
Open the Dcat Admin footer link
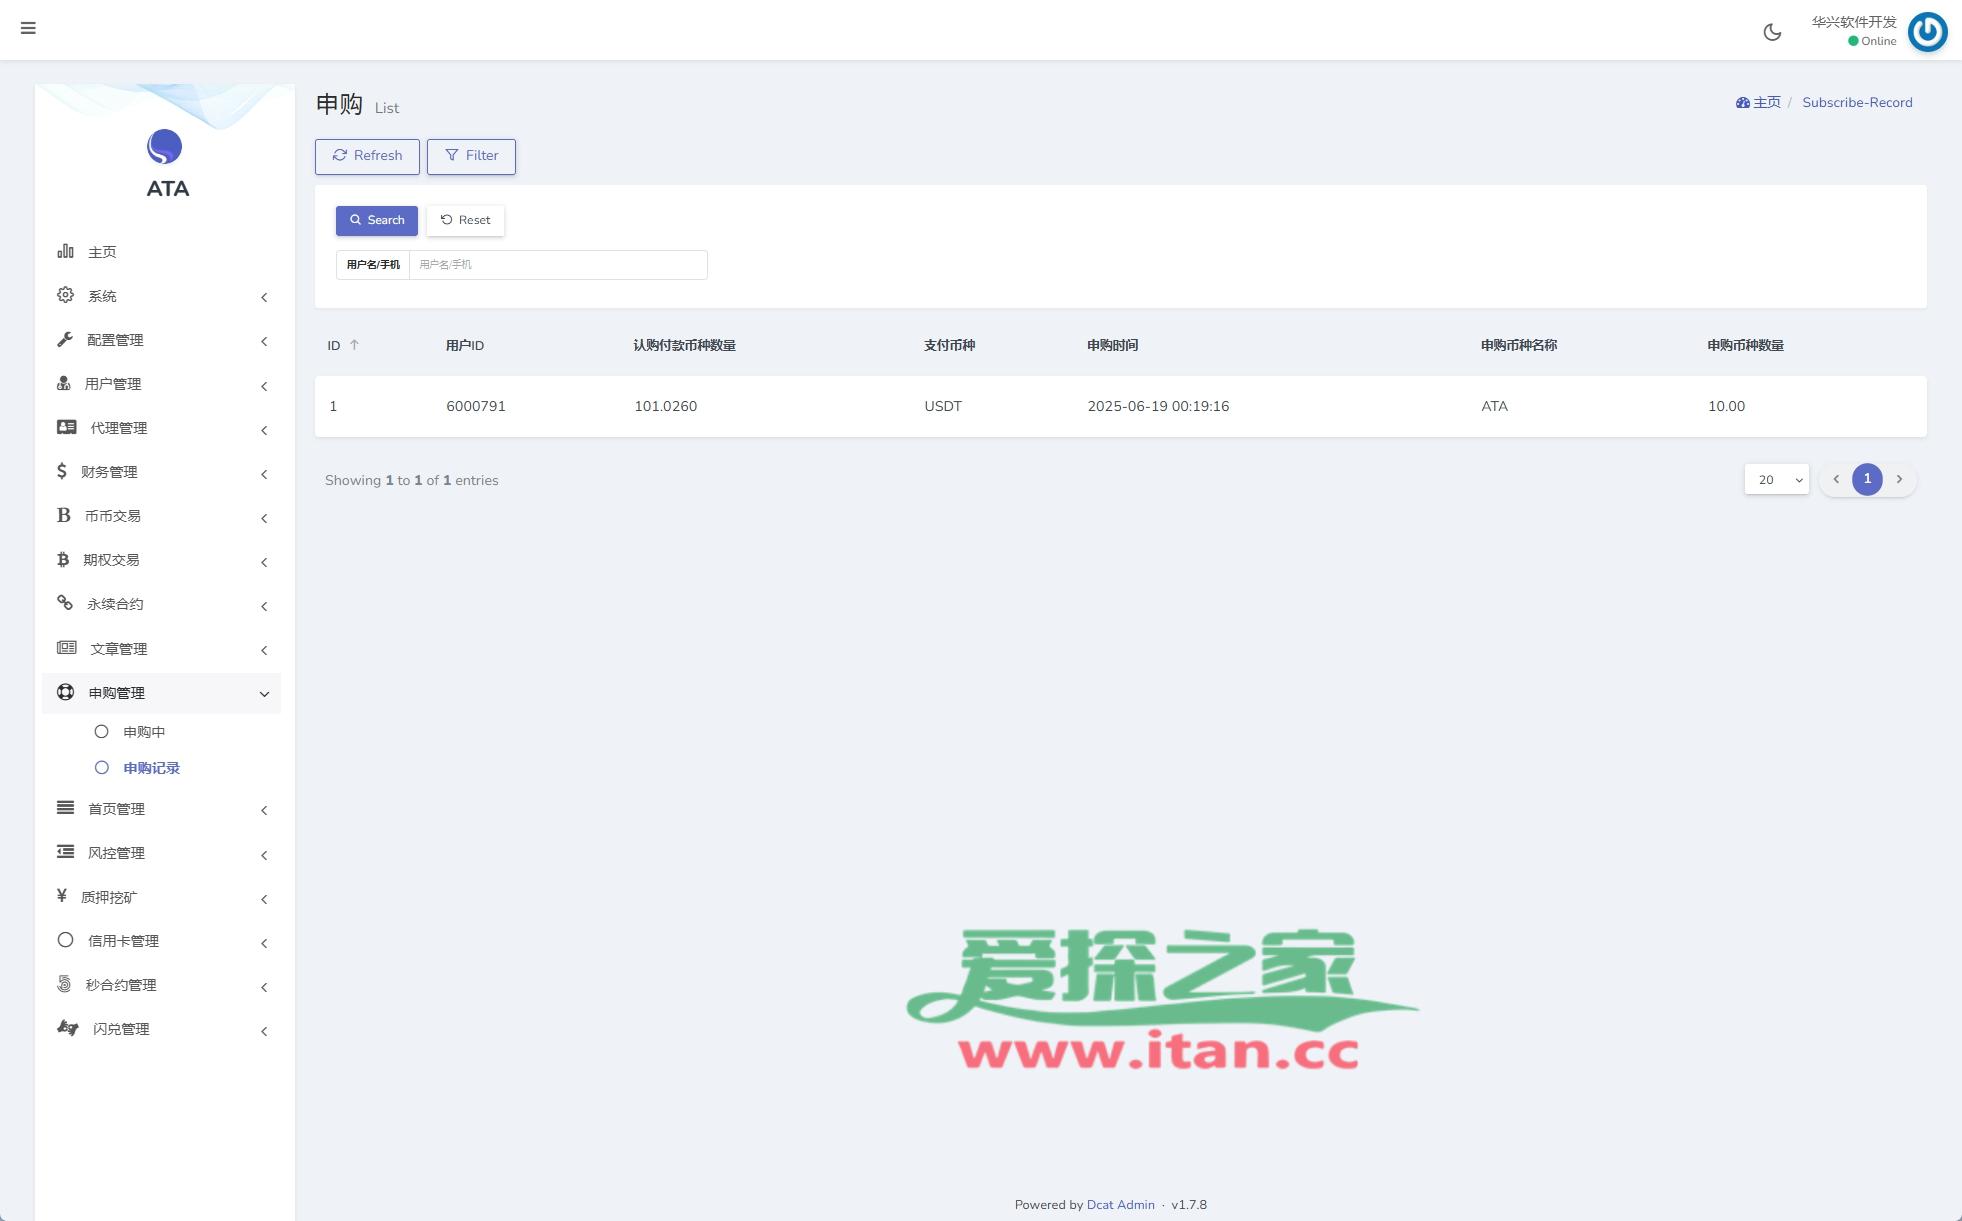point(1120,1205)
